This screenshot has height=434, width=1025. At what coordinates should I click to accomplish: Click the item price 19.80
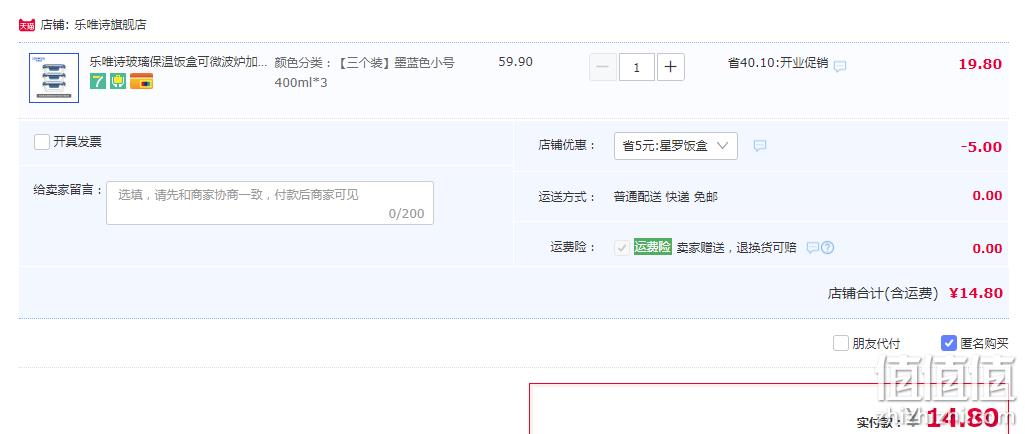point(980,64)
